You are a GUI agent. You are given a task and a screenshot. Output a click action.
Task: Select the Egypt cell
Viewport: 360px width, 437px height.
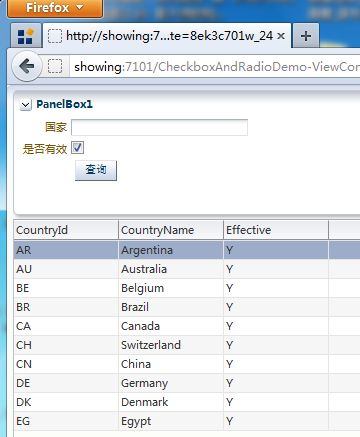[x=171, y=421]
